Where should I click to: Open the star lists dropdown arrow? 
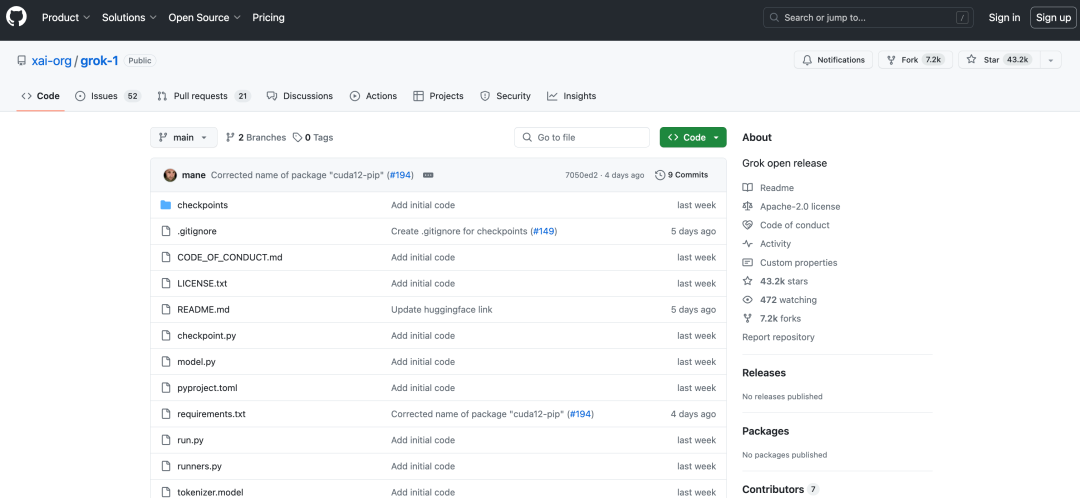tap(1051, 60)
